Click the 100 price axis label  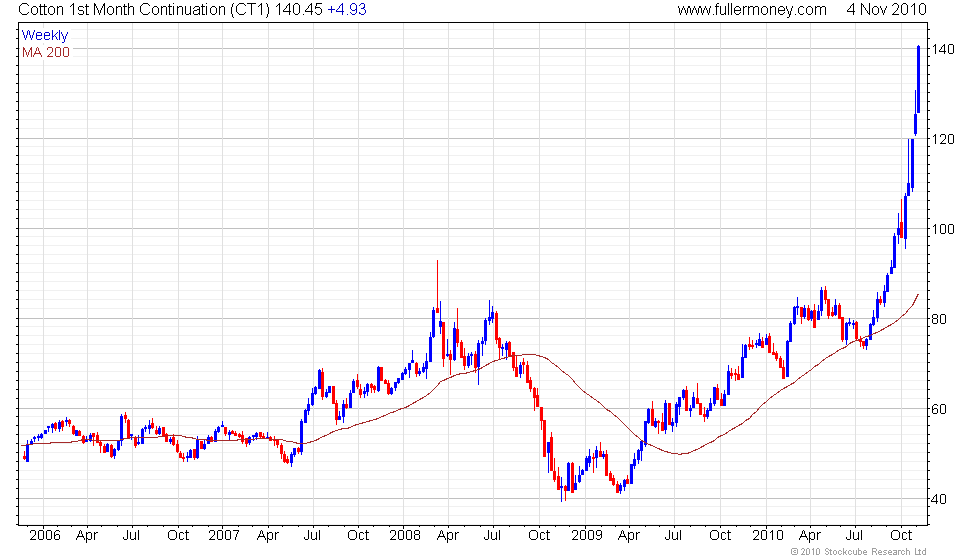943,229
